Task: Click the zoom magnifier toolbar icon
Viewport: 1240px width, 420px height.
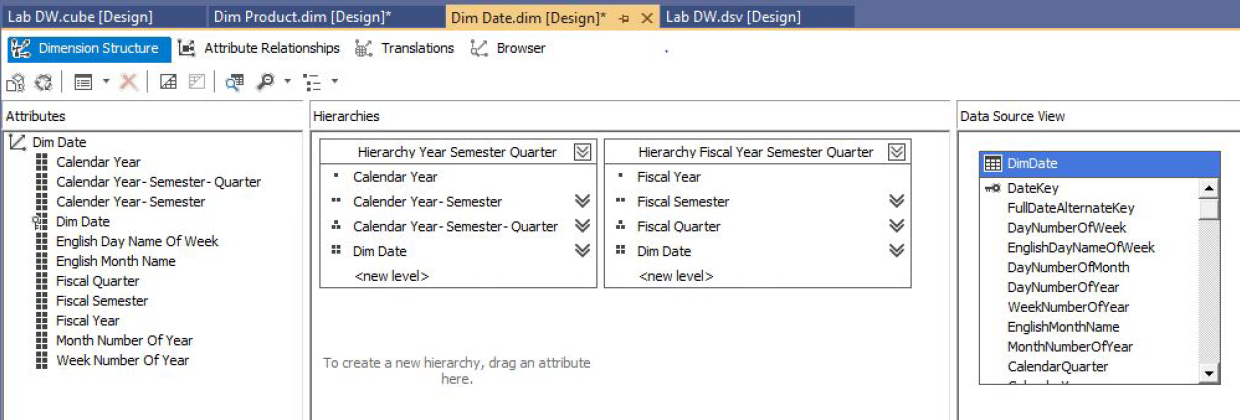Action: (x=265, y=82)
